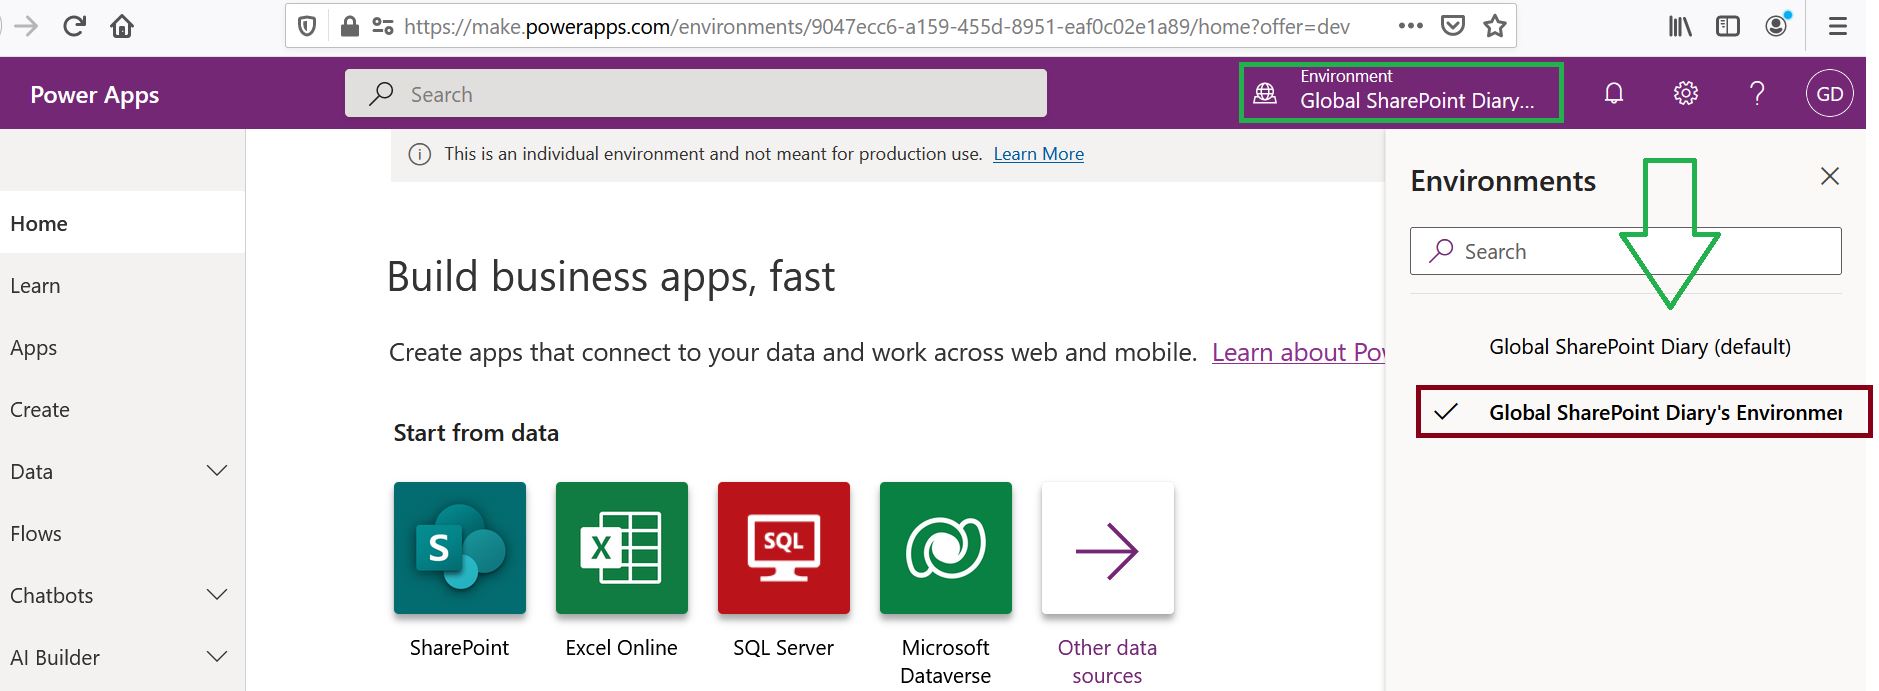Choose the Excel Online data source tile
This screenshot has height=691, width=1879.
pos(622,548)
